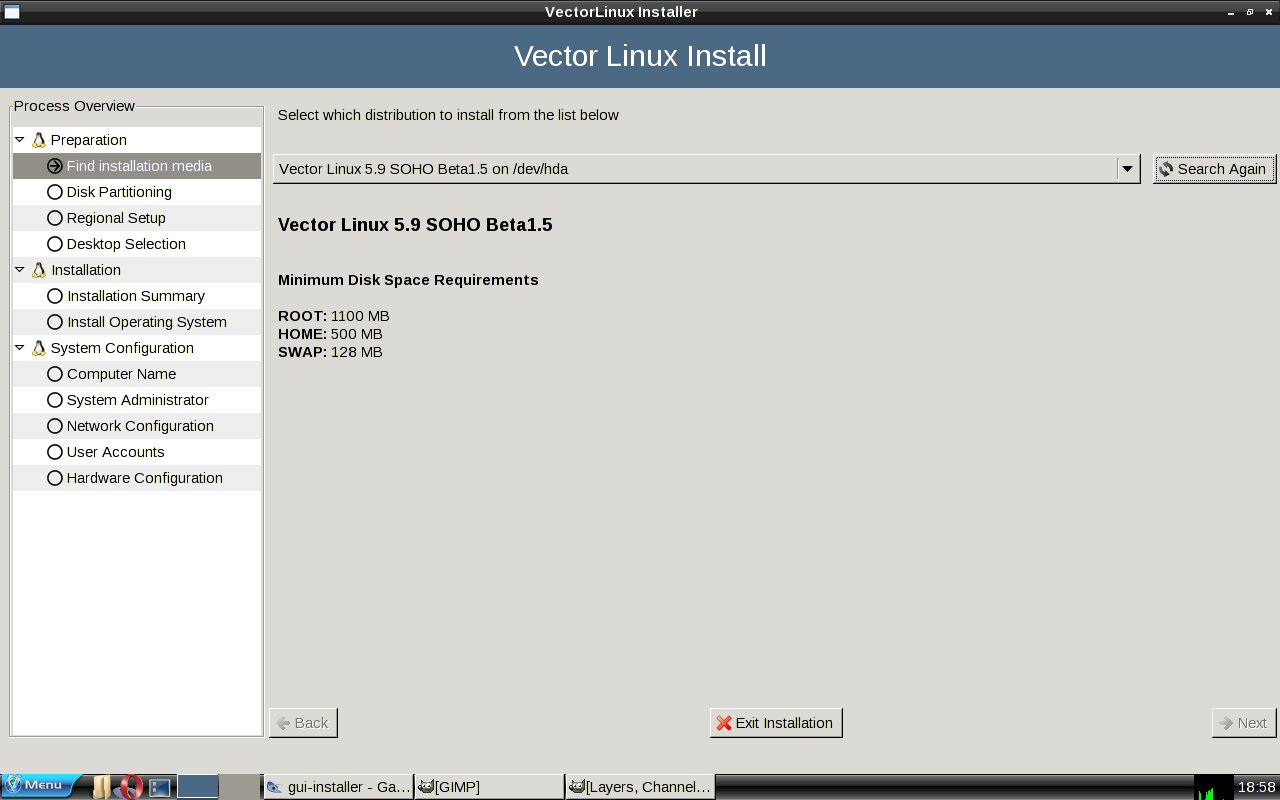
Task: Open the folder file manager taskbar icon
Action: (x=101, y=787)
